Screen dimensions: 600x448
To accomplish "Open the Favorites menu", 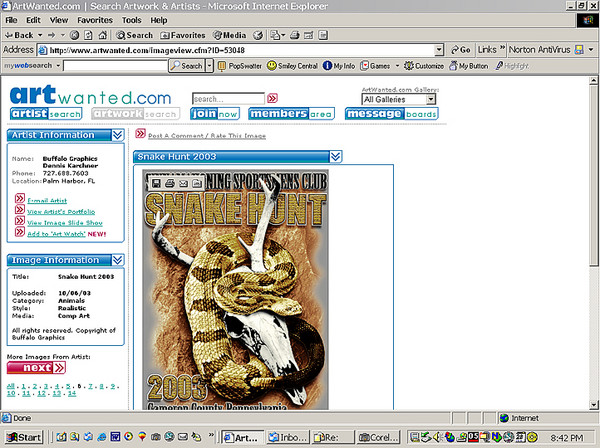I will (x=95, y=20).
